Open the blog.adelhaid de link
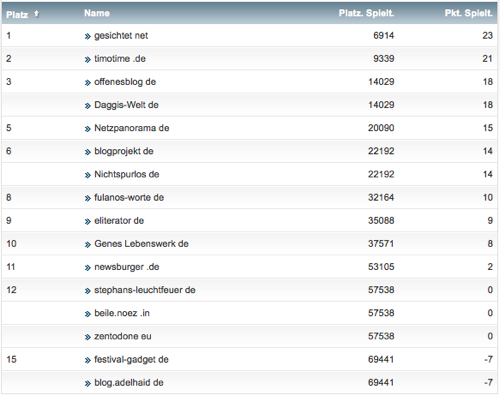The image size is (500, 396). tap(129, 383)
